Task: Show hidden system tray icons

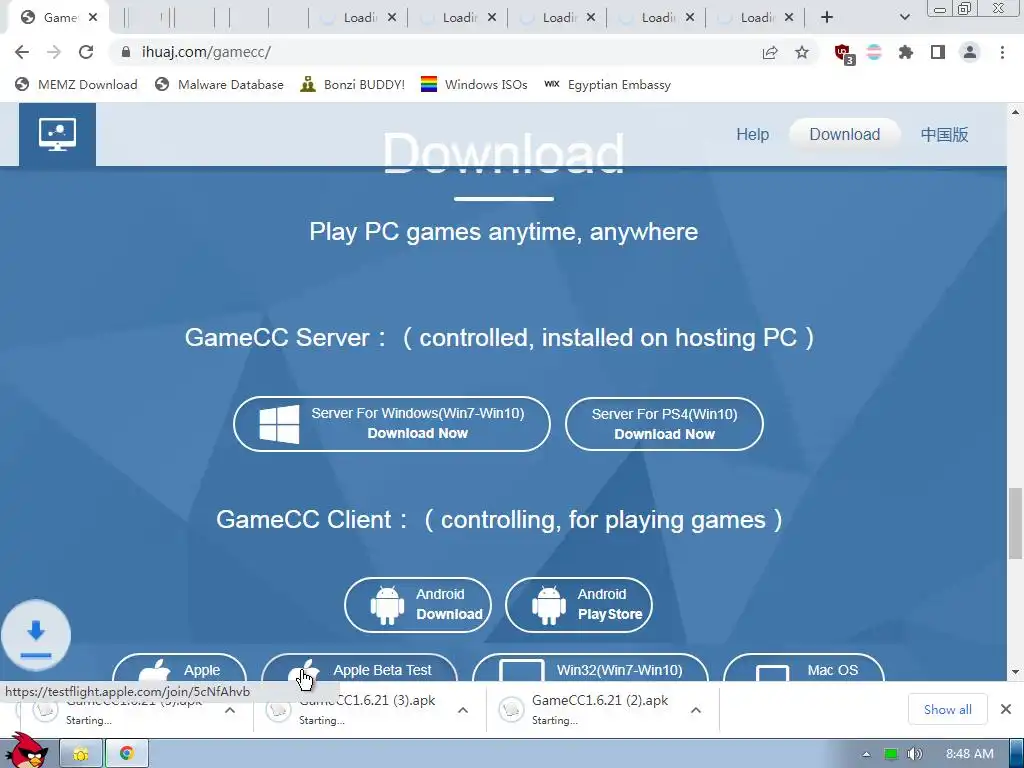Action: point(866,754)
